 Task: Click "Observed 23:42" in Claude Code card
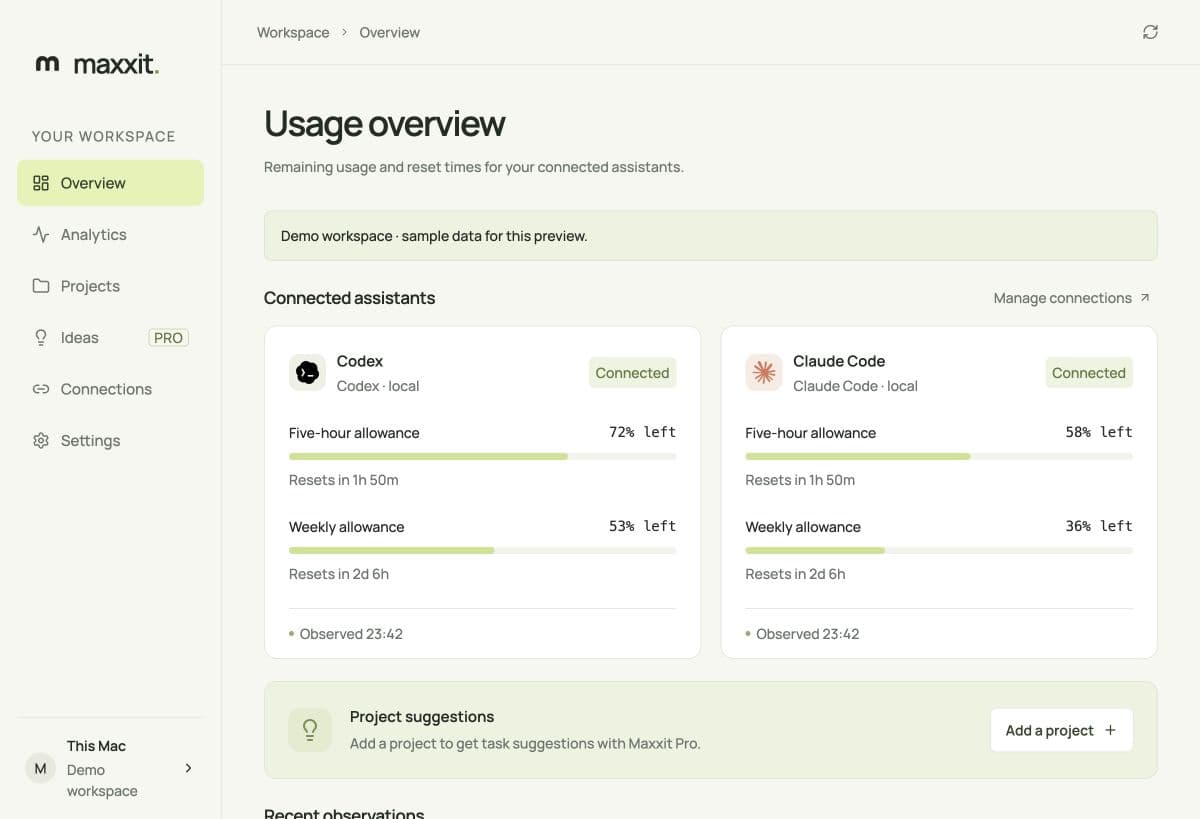[807, 634]
